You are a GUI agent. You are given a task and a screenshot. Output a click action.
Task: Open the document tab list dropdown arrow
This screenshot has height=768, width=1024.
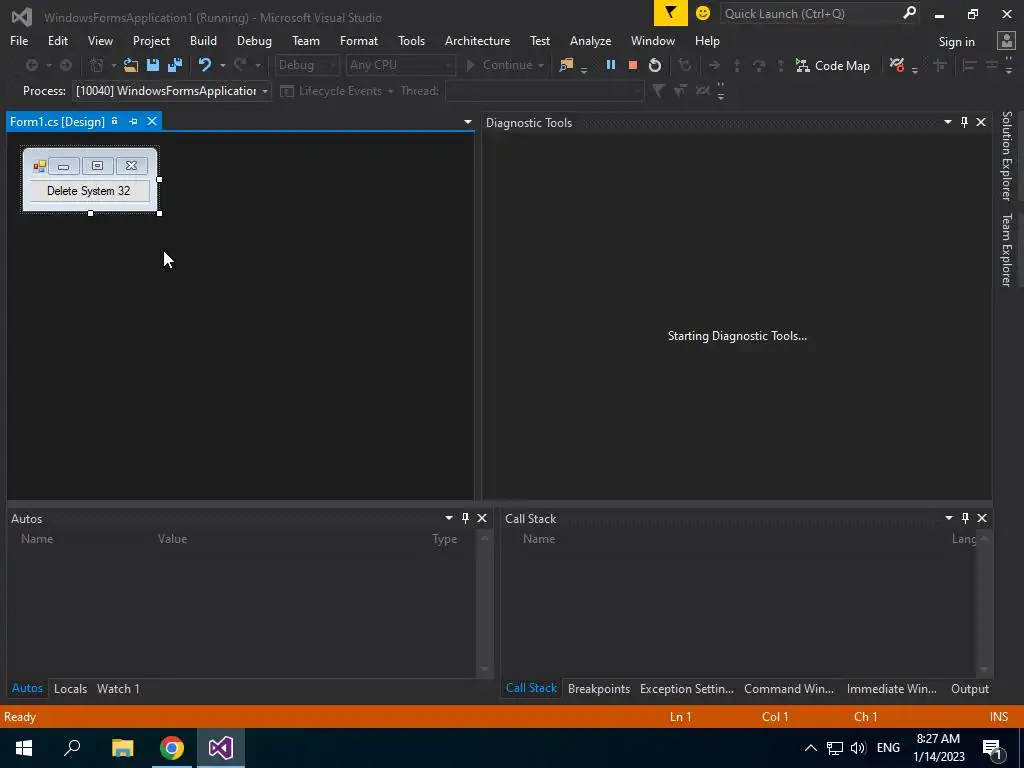[x=468, y=122]
